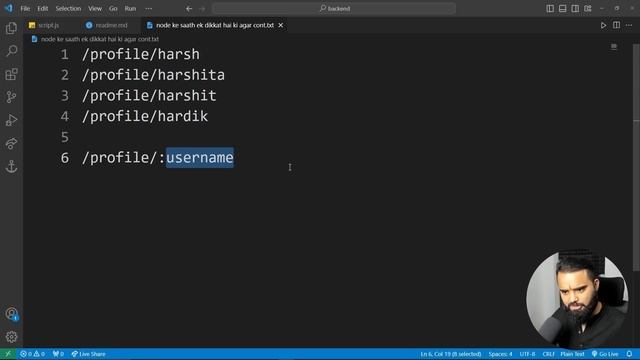Click the backend search command center

[334, 9]
